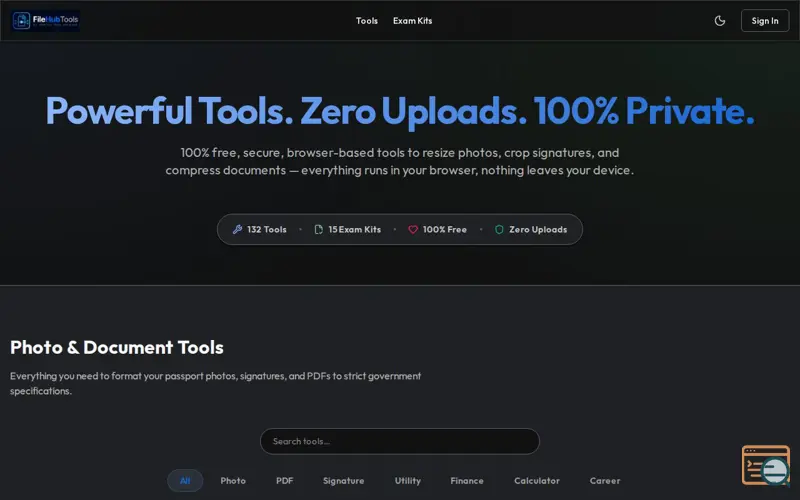800x500 pixels.
Task: Click the Photo & Document Tools heading
Action: coord(117,347)
